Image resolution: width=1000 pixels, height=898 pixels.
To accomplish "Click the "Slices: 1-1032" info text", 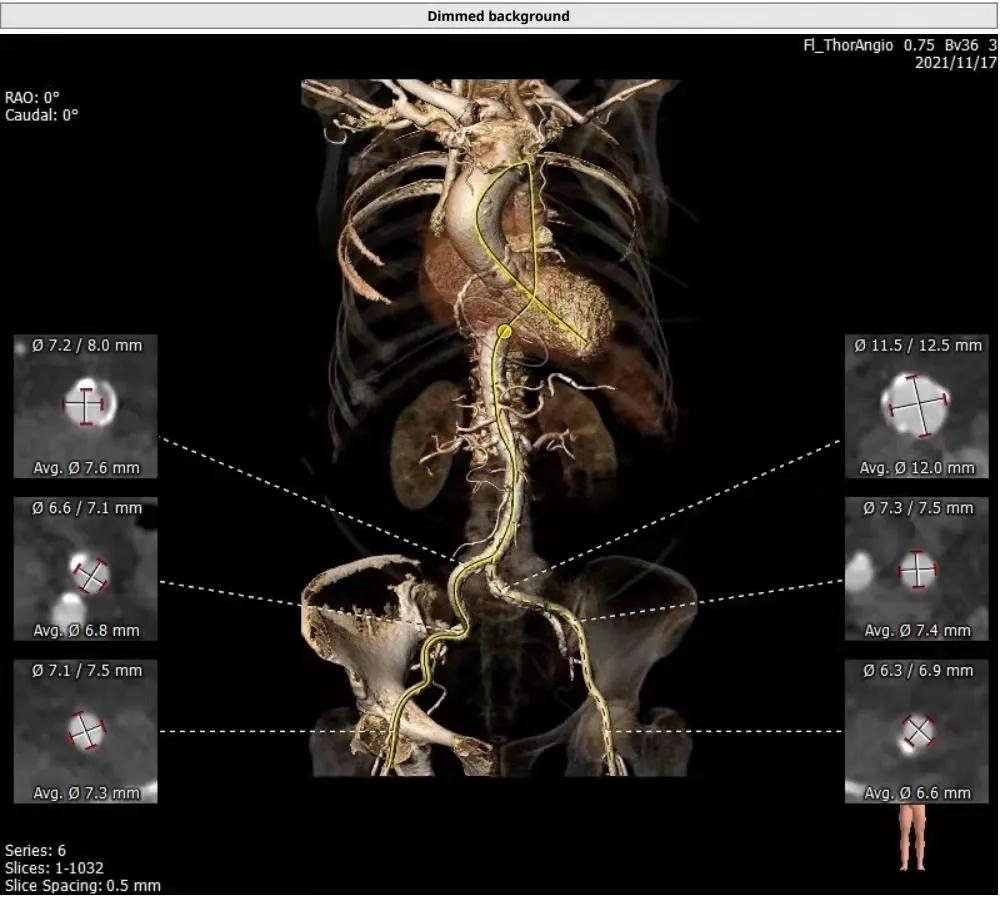I will (x=54, y=868).
